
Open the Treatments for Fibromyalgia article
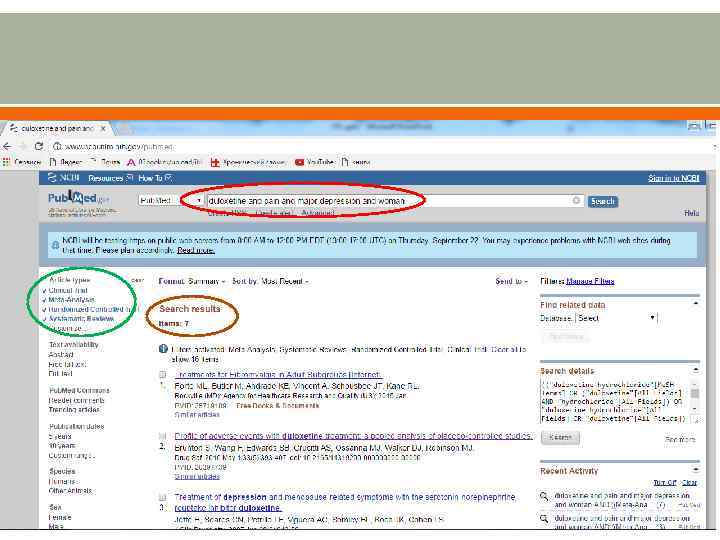(x=278, y=375)
